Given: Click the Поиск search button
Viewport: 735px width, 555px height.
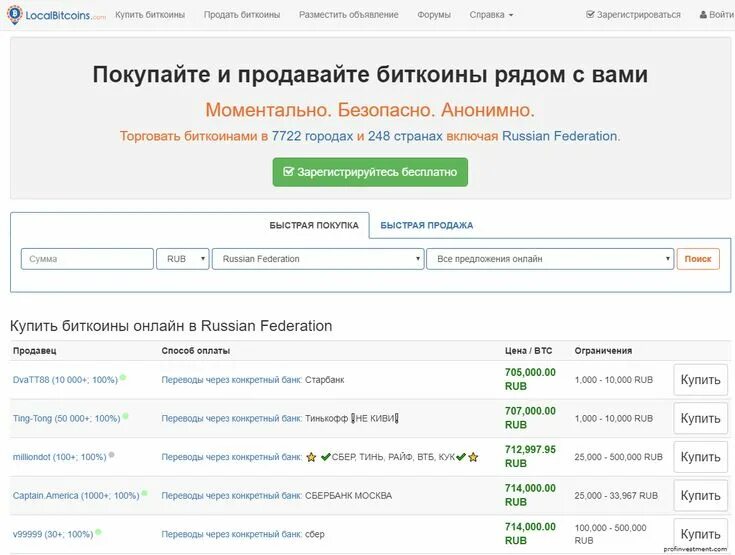Looking at the screenshot, I should pos(698,259).
